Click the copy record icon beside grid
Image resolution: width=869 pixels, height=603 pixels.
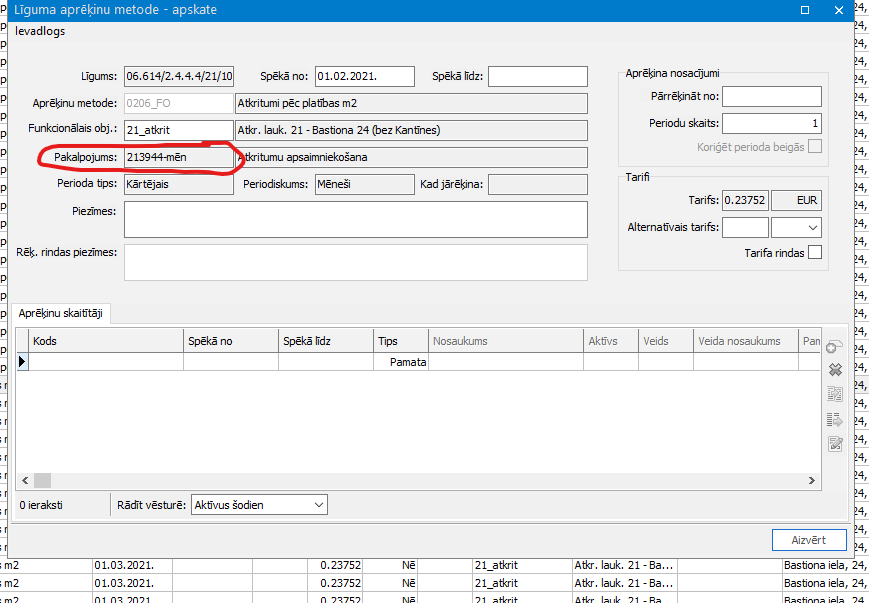(x=836, y=394)
